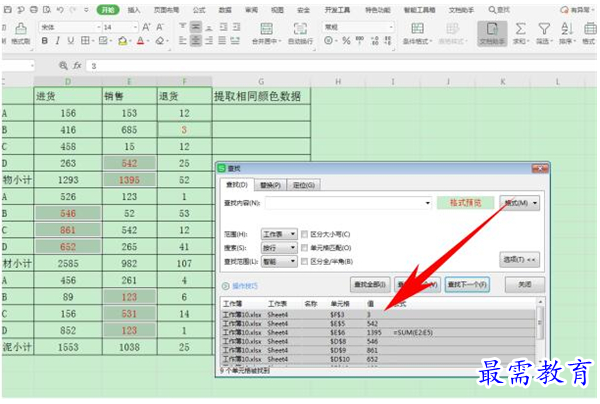The height and width of the screenshot is (404, 600).
Task: Open the Start (开始) ribbon tab
Action: pyautogui.click(x=108, y=10)
